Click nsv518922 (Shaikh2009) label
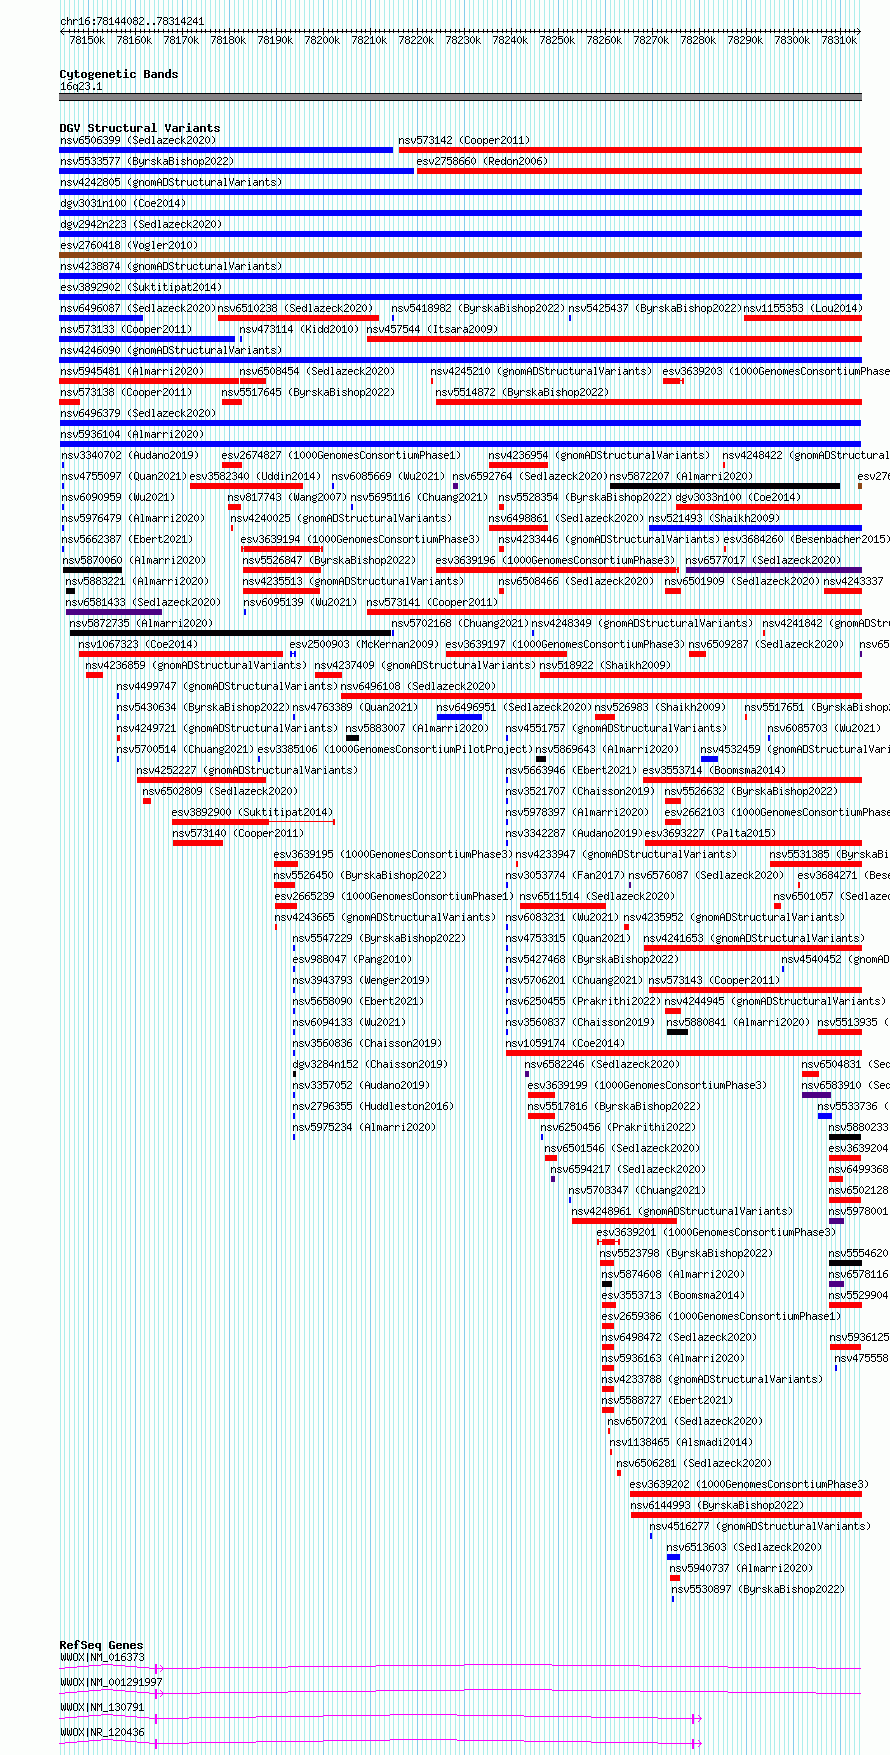The width and height of the screenshot is (890, 1755). (605, 665)
